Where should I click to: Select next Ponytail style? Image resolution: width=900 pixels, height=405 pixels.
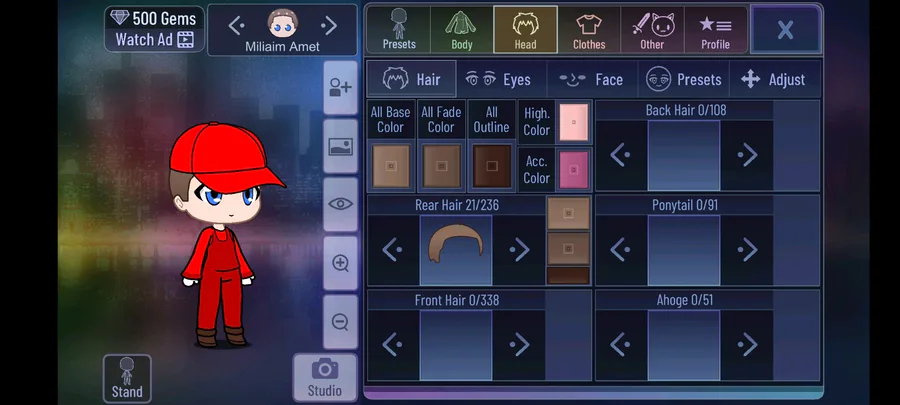(x=747, y=250)
